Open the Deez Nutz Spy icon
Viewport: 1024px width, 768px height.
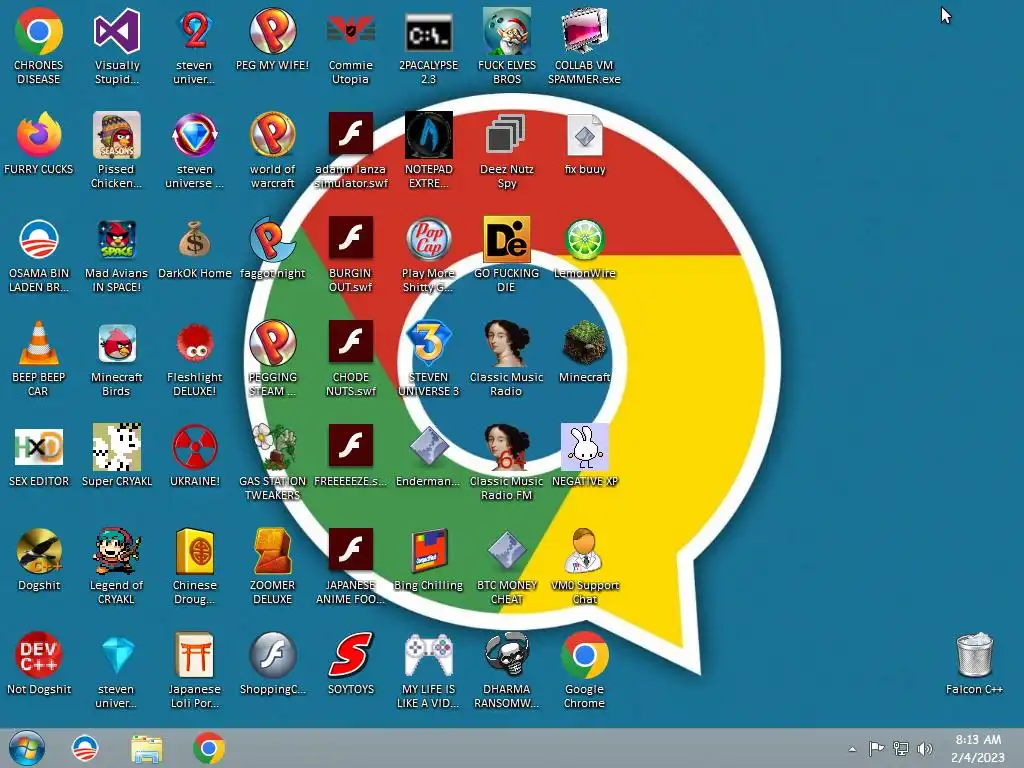click(x=507, y=135)
